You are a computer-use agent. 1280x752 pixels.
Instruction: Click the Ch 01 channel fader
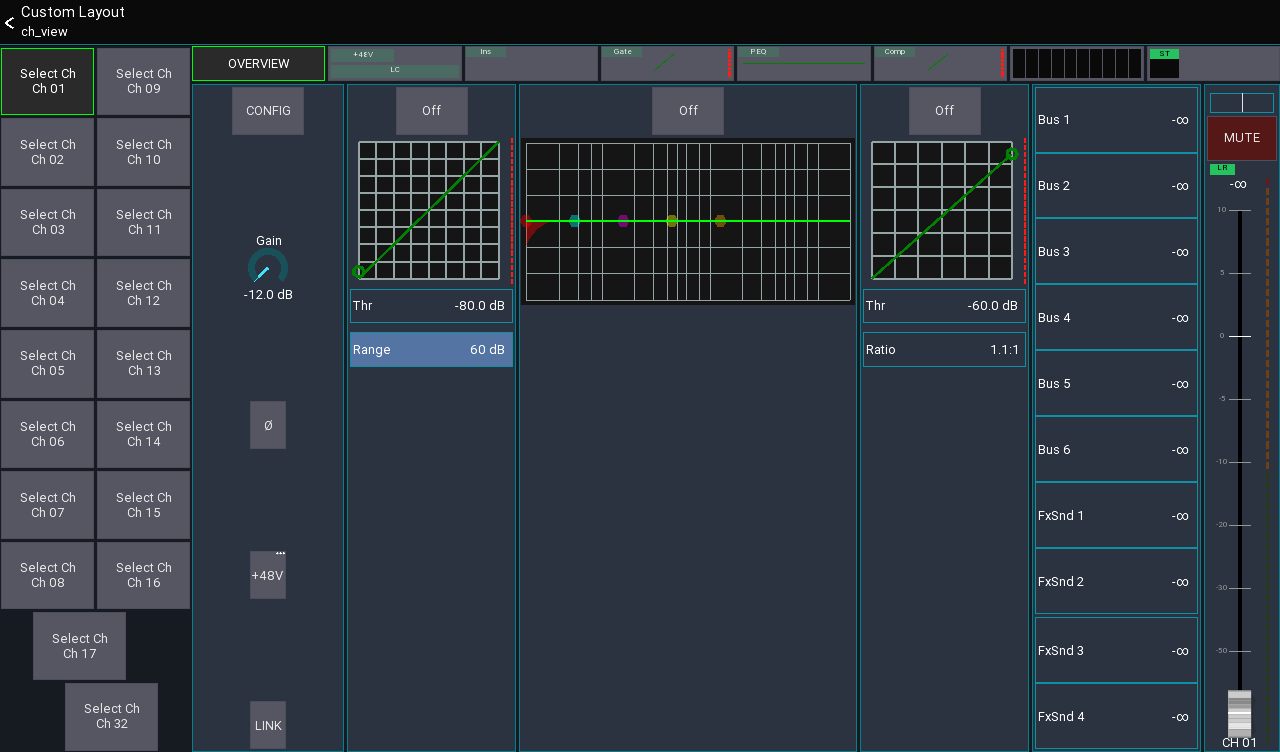tap(1238, 710)
